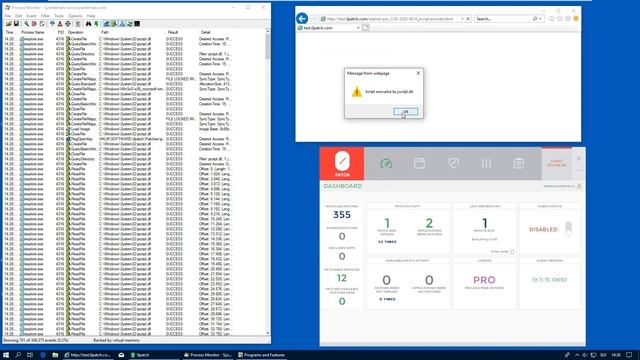
Task: Click the crosshair target icon in Process Monitor
Action: [68, 24]
